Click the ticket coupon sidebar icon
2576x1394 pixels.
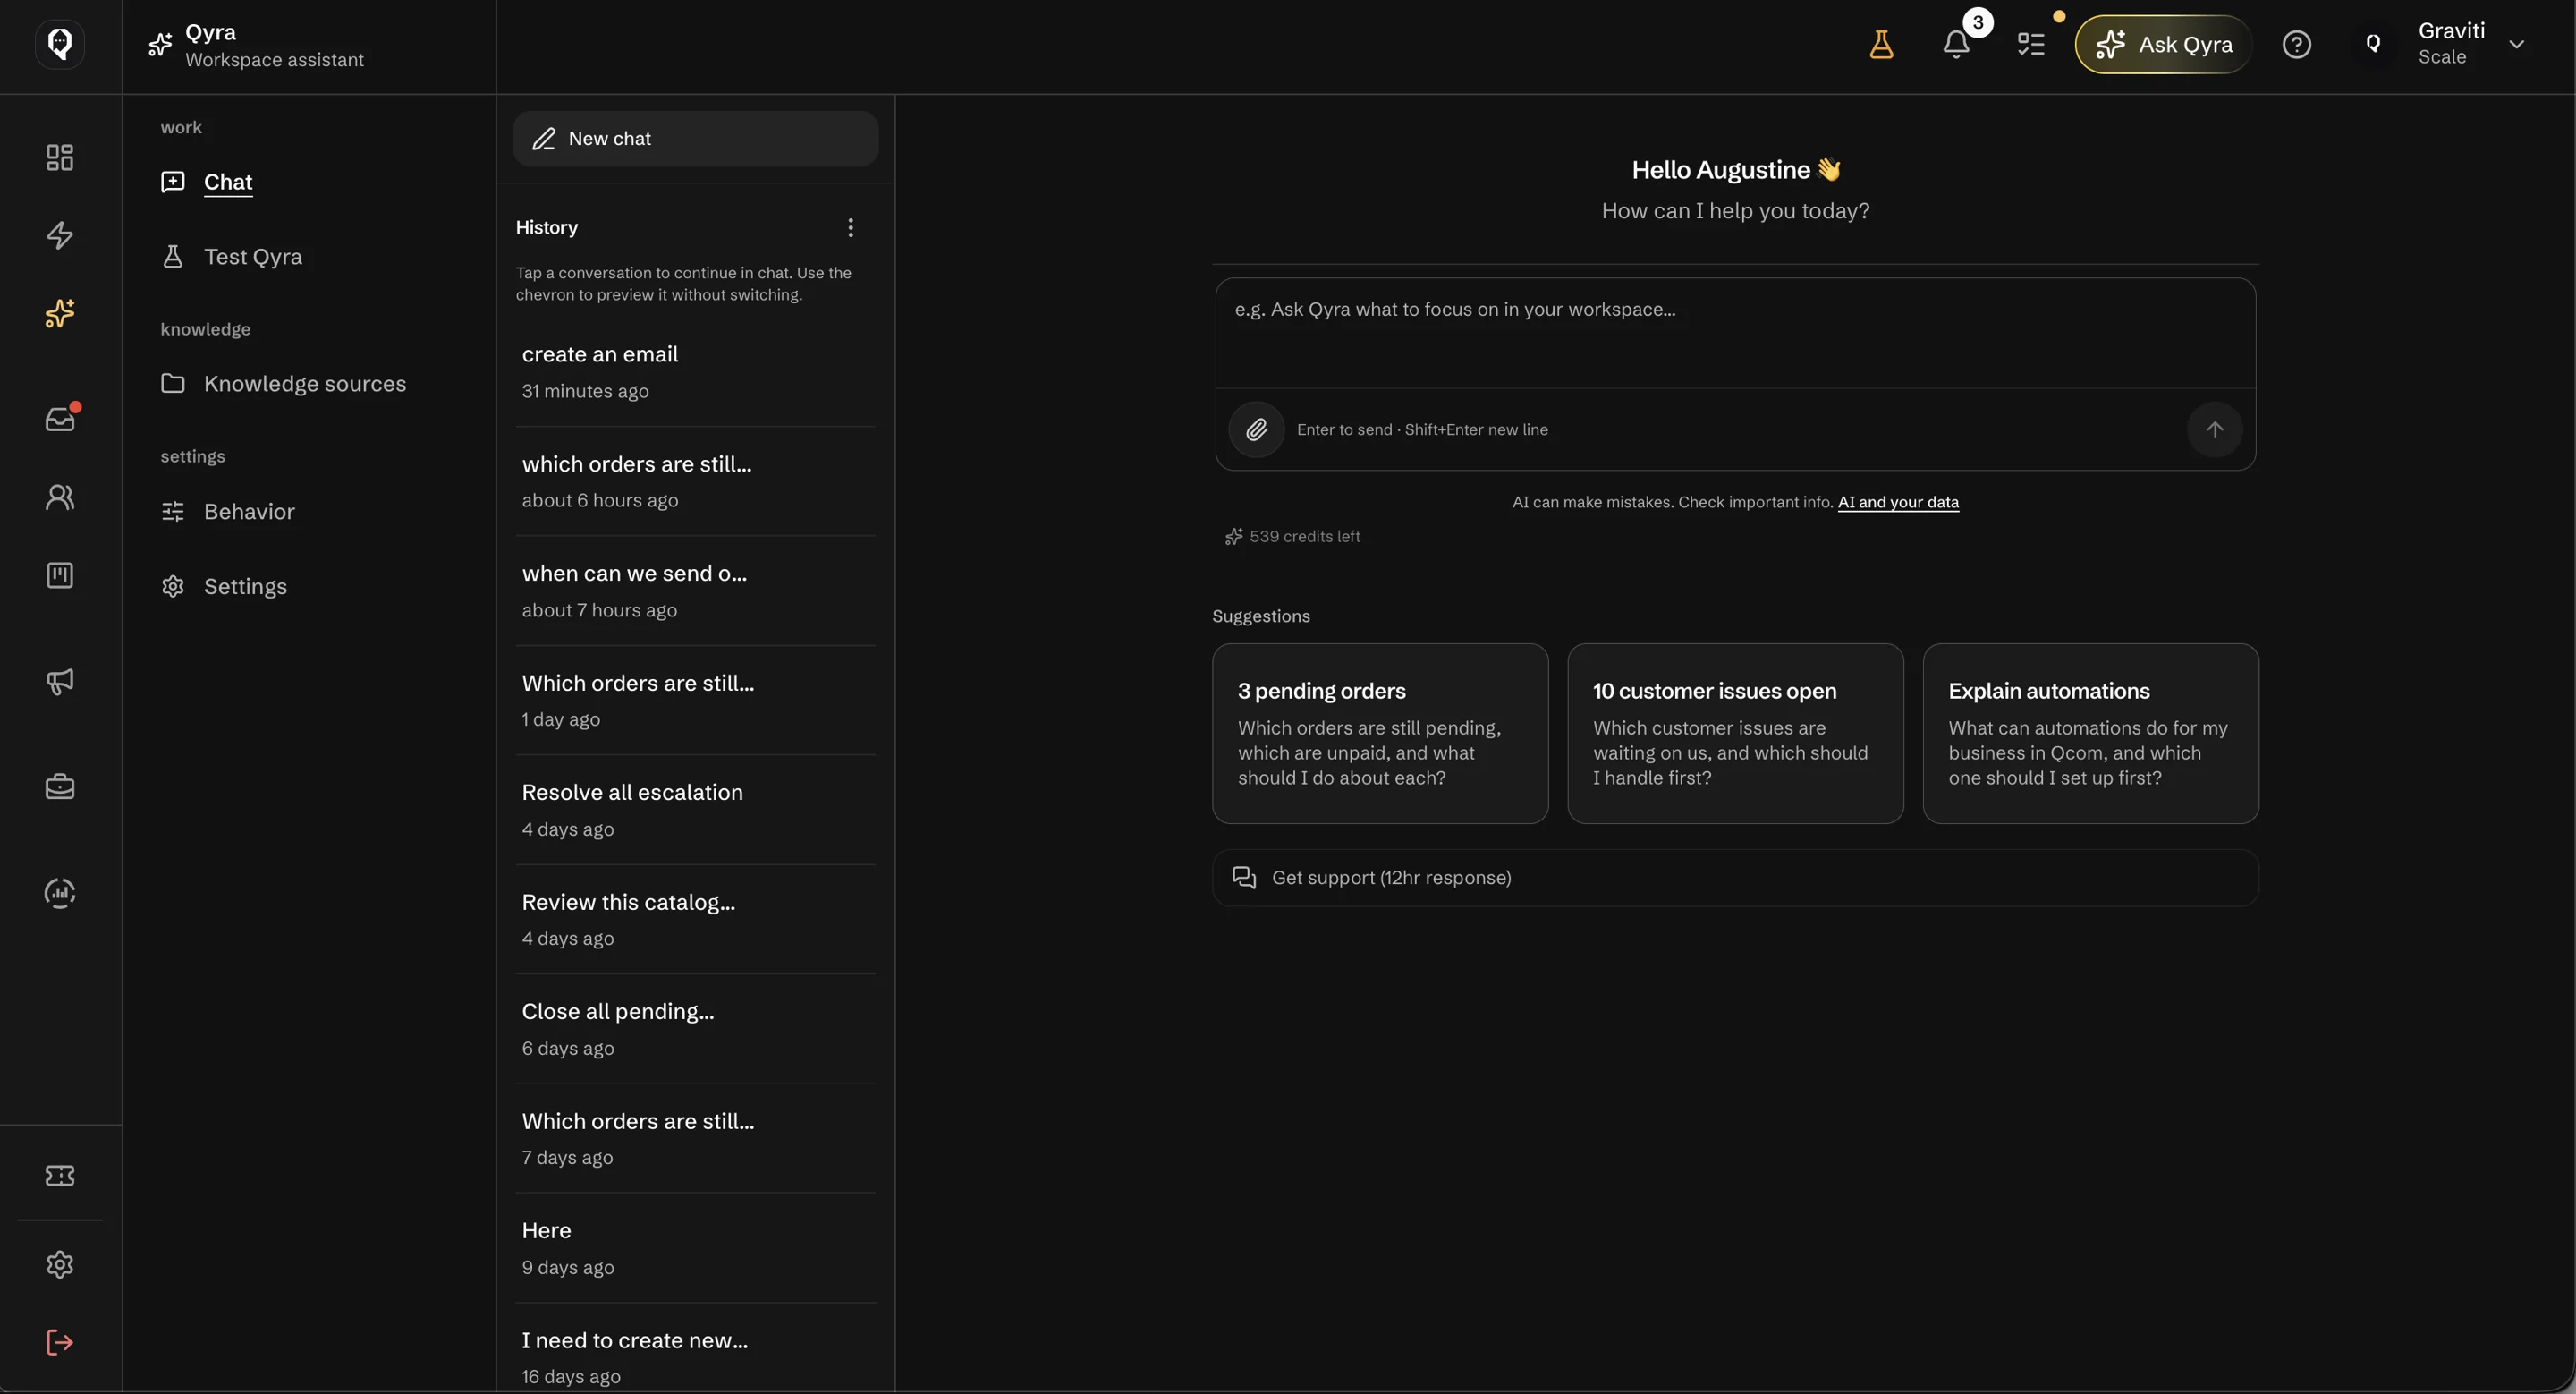click(60, 1175)
